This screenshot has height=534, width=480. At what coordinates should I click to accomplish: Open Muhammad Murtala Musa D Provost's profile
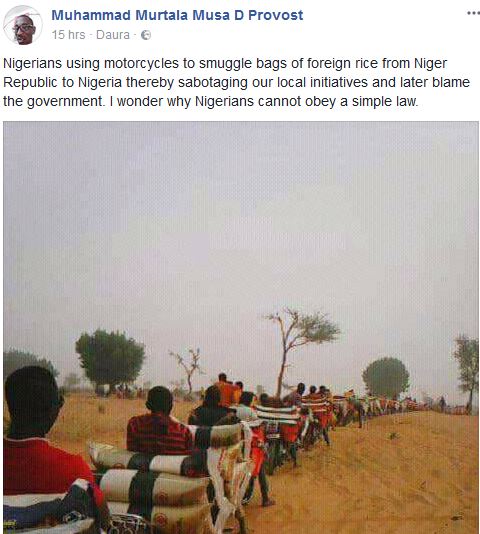coord(177,15)
